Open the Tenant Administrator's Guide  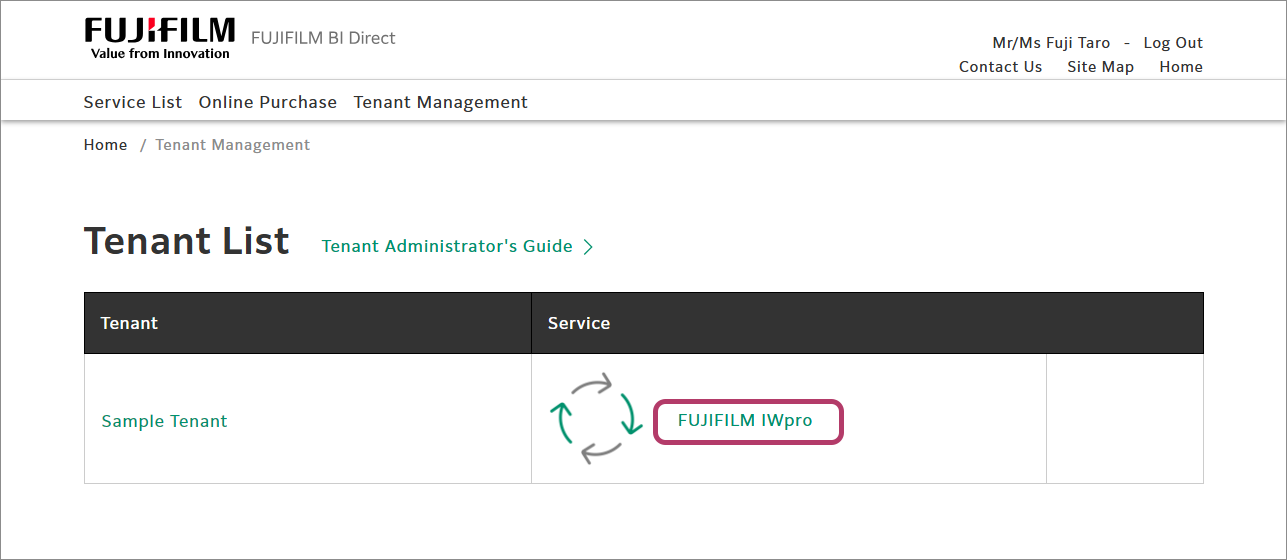(447, 246)
